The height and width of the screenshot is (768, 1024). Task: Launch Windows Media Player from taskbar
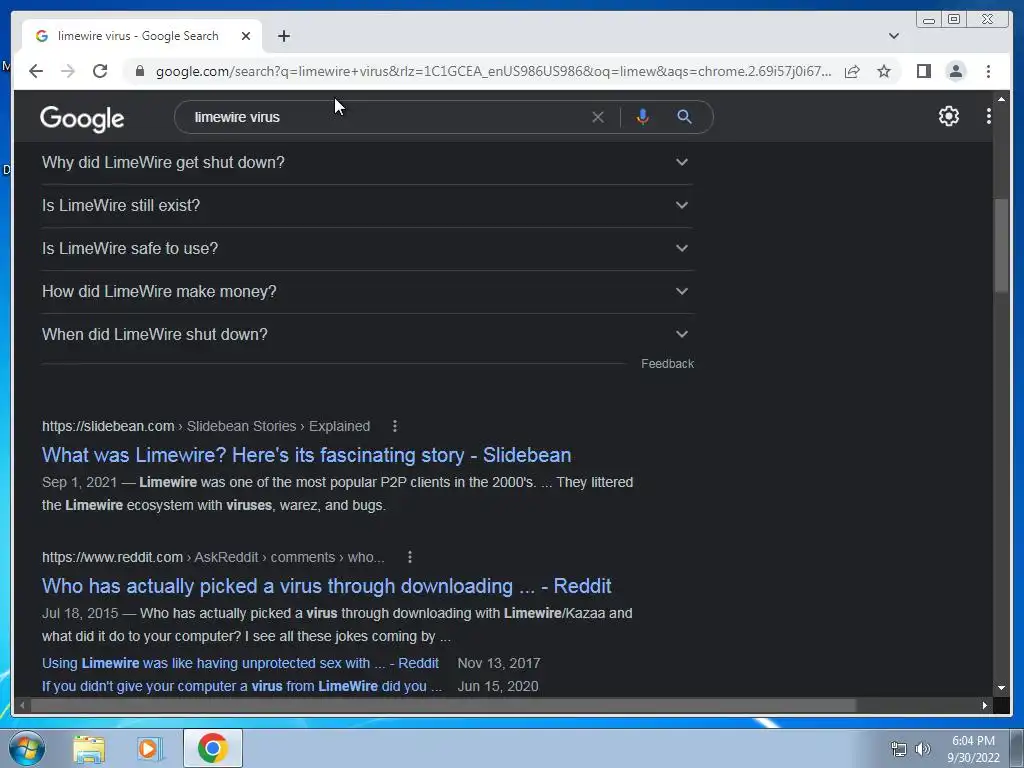point(150,749)
